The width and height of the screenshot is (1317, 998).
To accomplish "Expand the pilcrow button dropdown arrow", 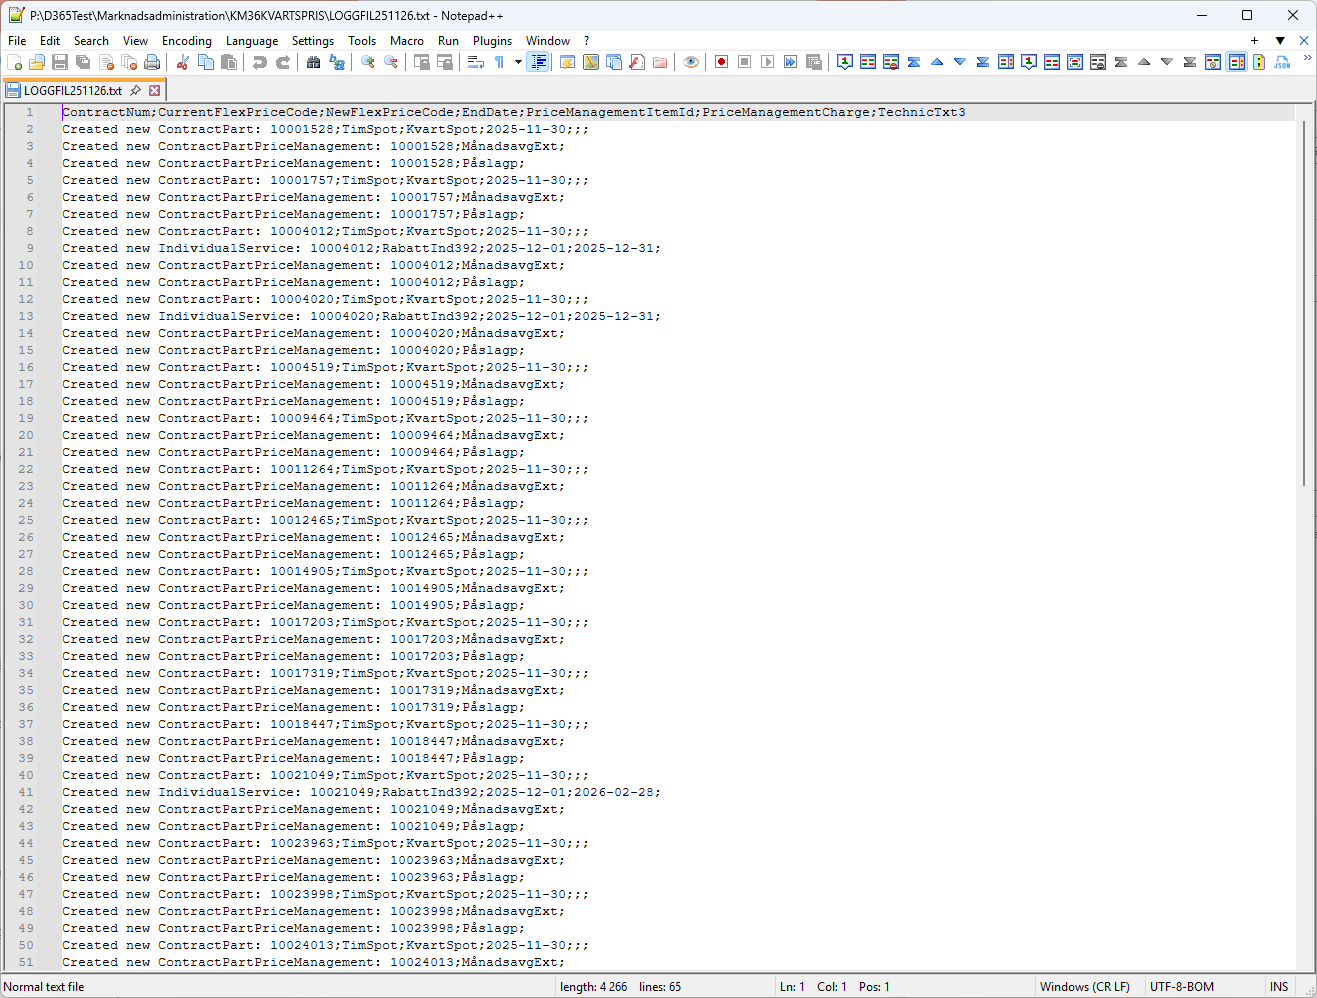I will point(518,62).
